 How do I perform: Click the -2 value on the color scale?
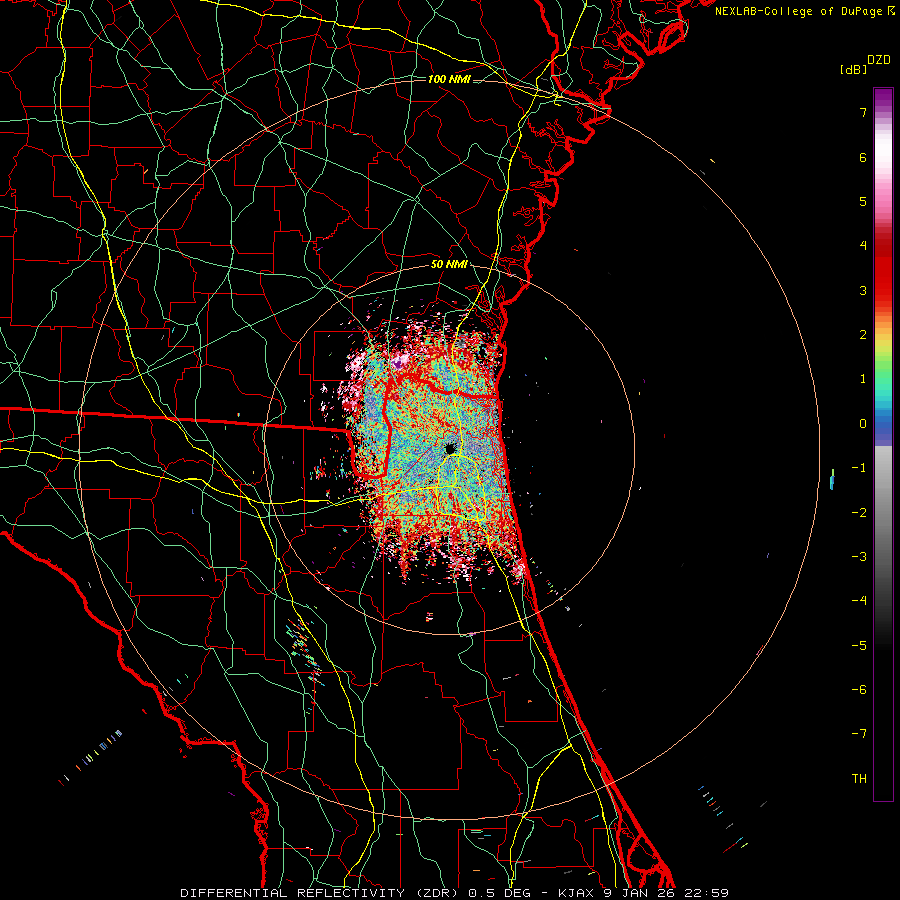pyautogui.click(x=859, y=513)
